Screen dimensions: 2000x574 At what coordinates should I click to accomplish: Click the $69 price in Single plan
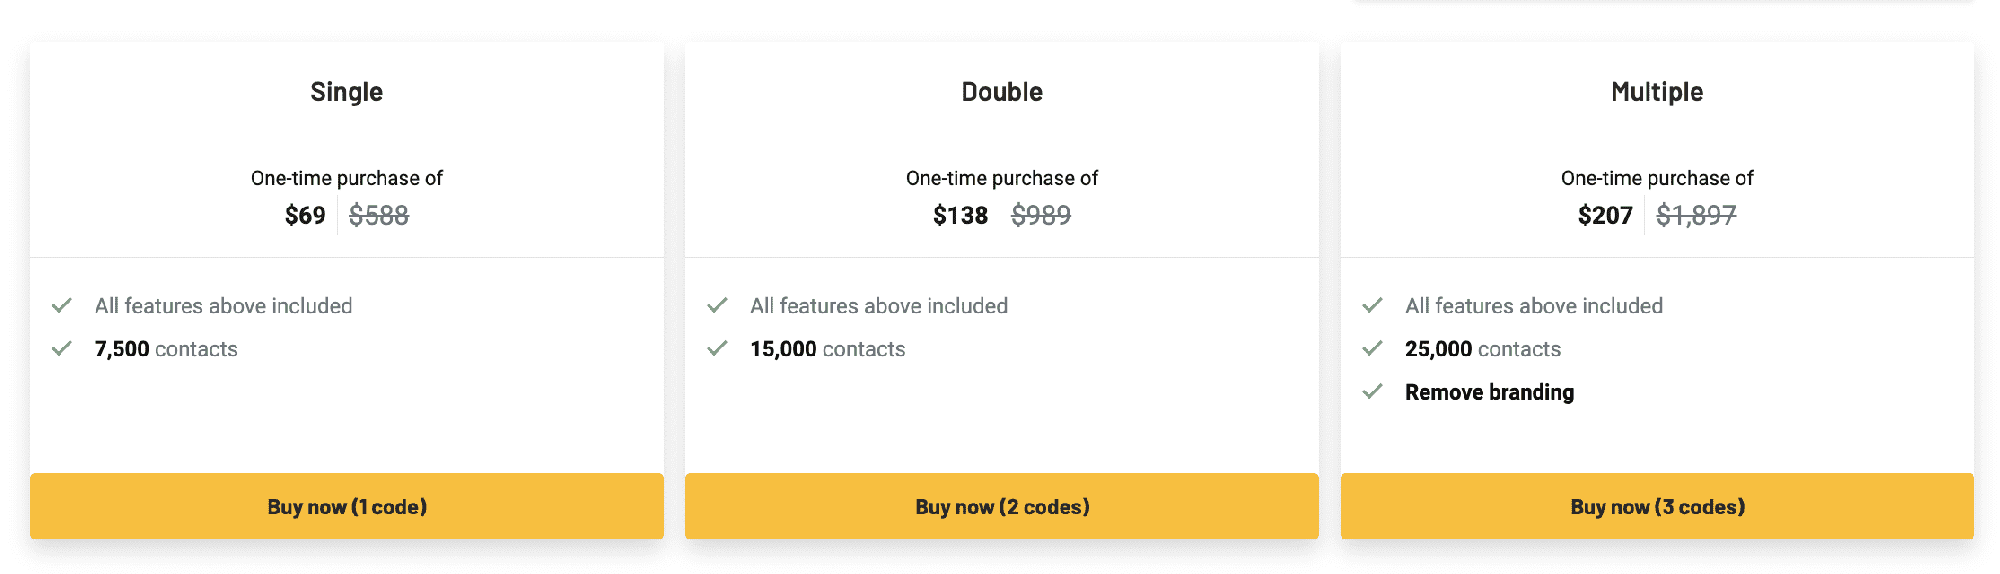(x=305, y=215)
